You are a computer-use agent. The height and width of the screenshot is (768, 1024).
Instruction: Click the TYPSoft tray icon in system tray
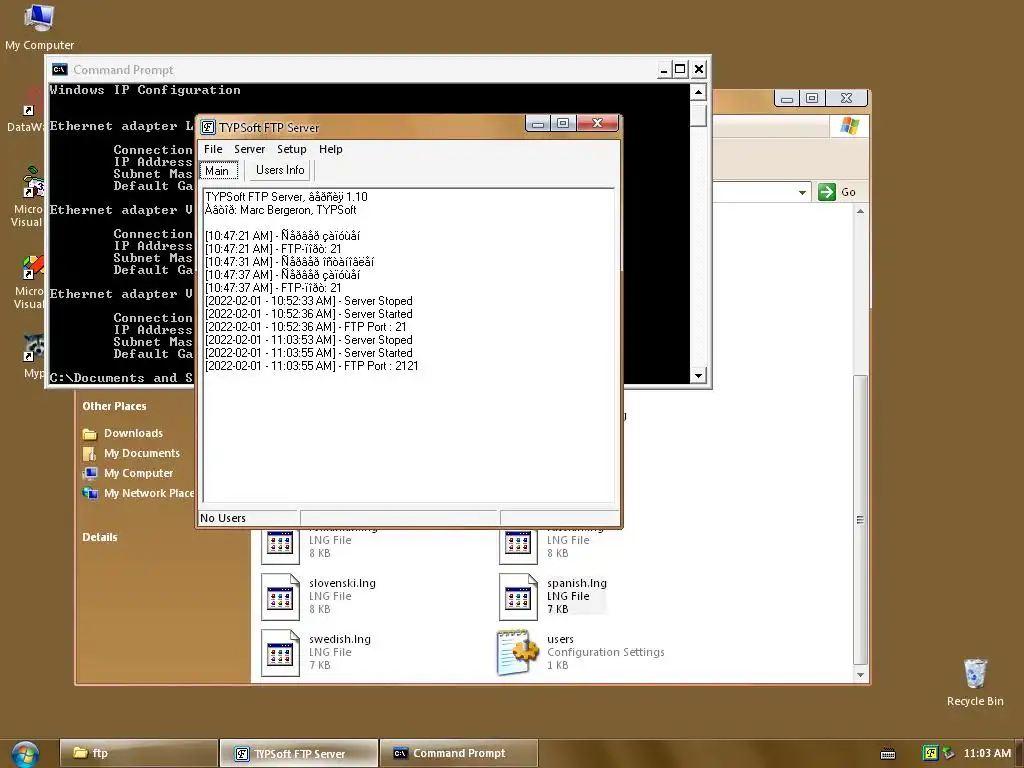(931, 753)
